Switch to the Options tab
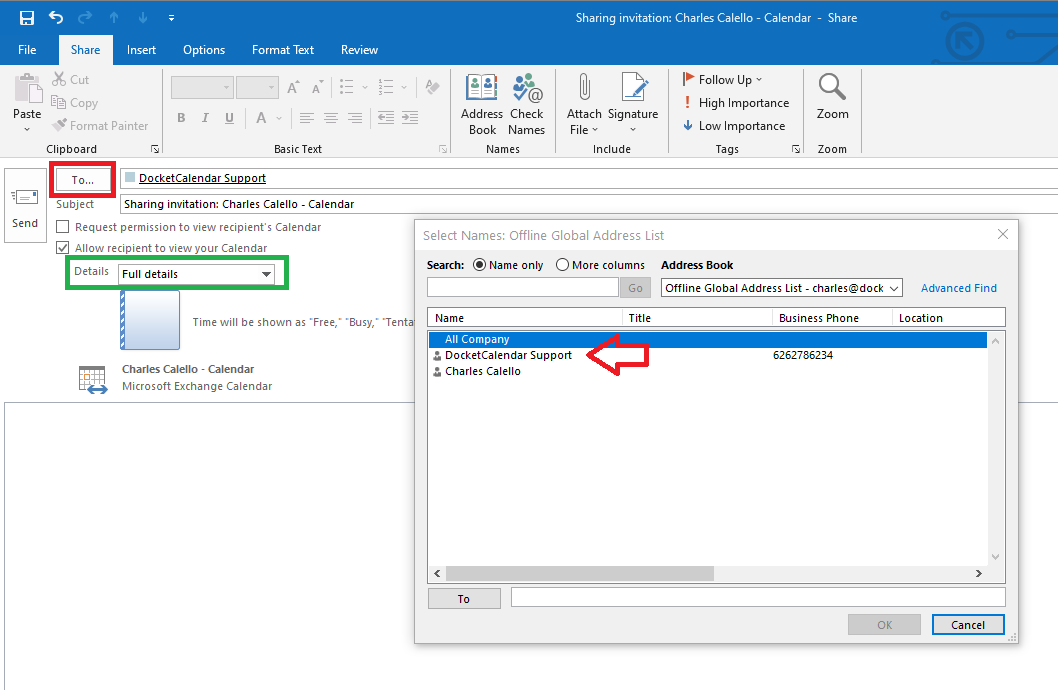1058x690 pixels. point(204,50)
